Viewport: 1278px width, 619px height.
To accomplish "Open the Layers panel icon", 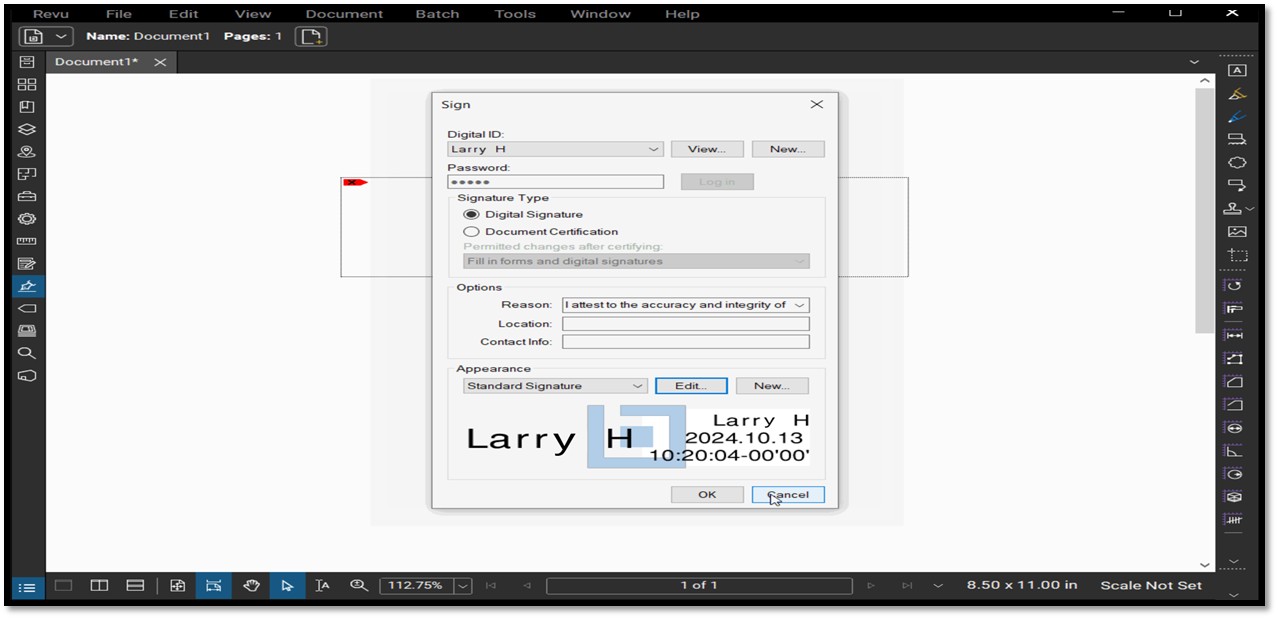I will [x=27, y=129].
